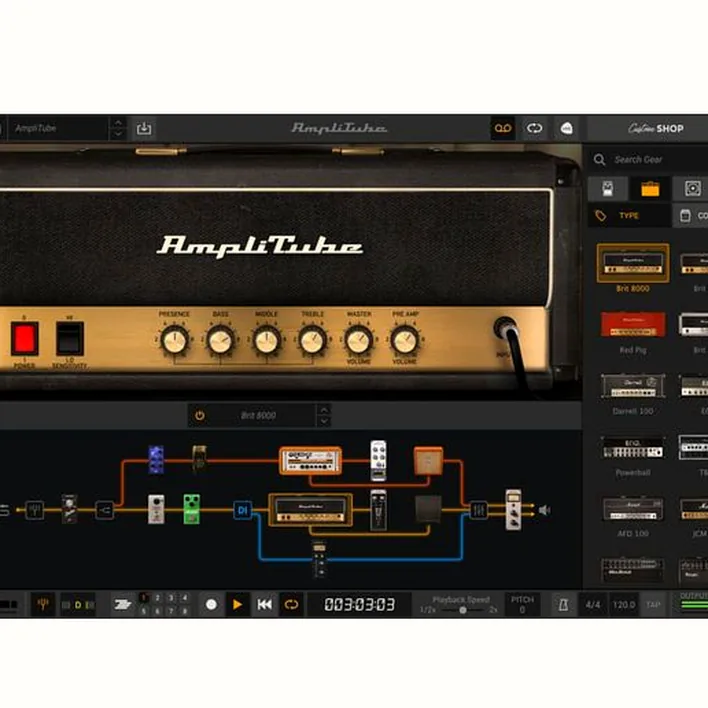Select the orange amp head in upper chain
The width and height of the screenshot is (708, 708).
pyautogui.click(x=310, y=461)
